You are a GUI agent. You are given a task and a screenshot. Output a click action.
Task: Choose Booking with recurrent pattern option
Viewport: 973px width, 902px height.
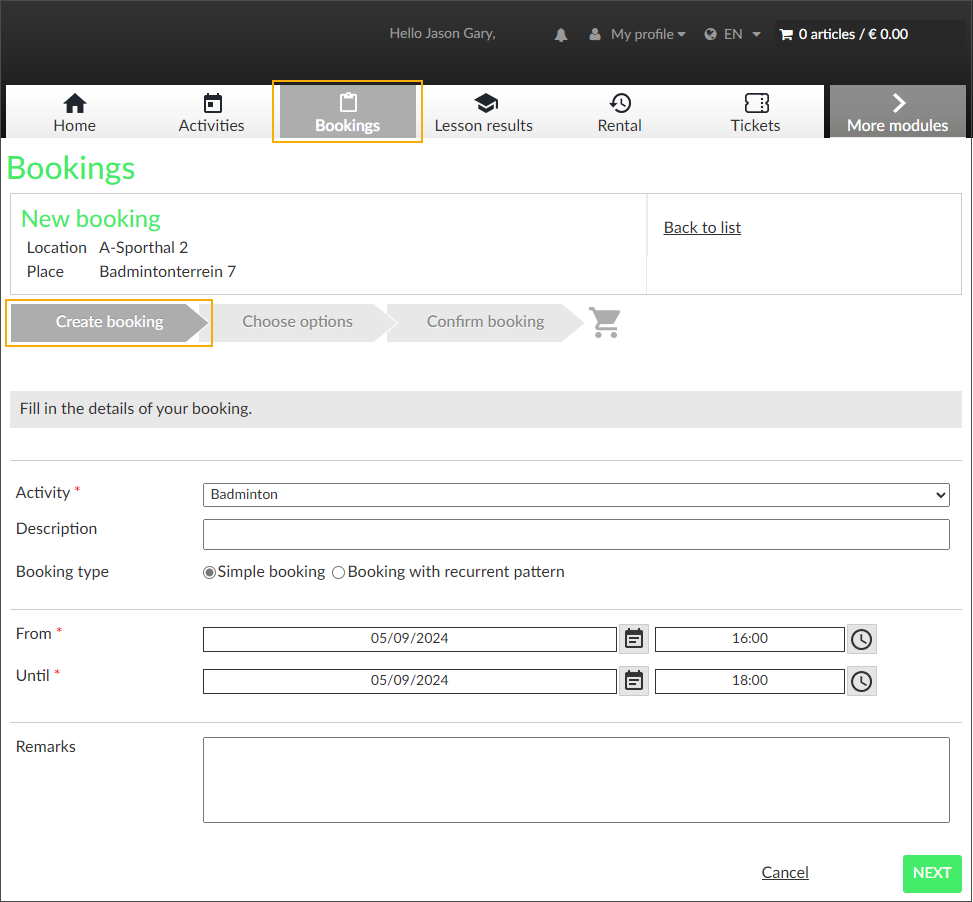click(x=339, y=573)
